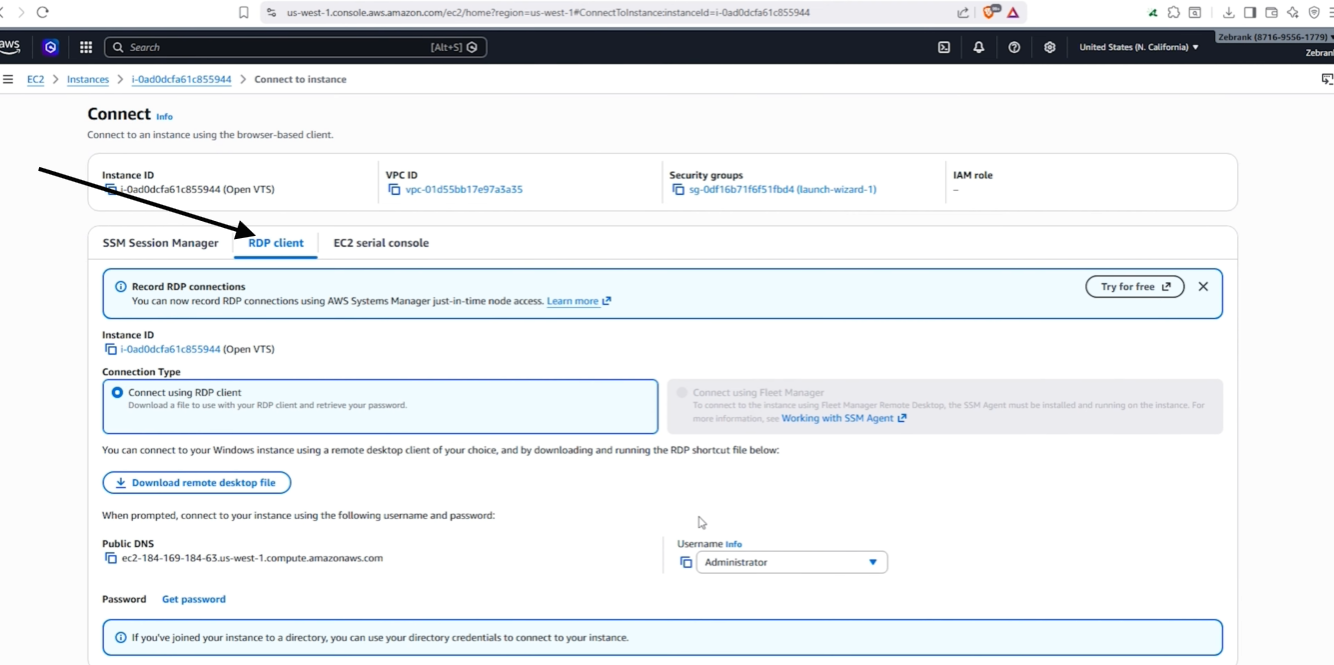The height and width of the screenshot is (665, 1334).
Task: Open the Working with SSM Agent link
Action: point(843,418)
